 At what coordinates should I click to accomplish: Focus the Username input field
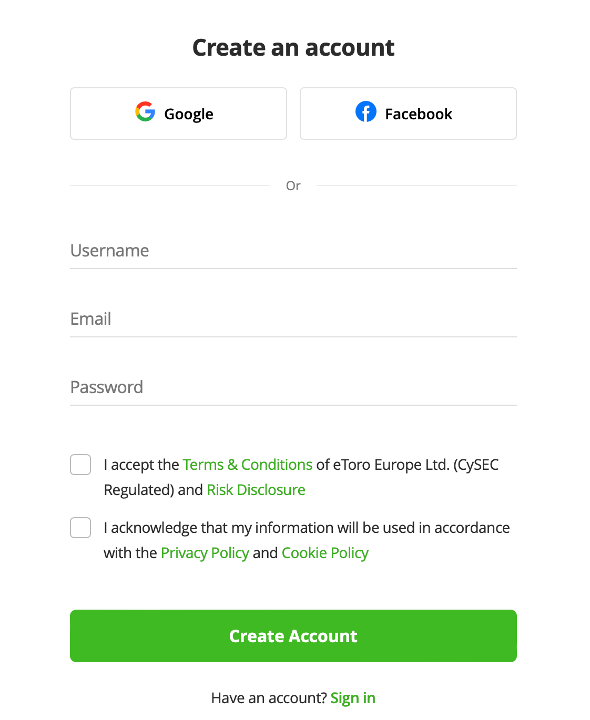293,251
